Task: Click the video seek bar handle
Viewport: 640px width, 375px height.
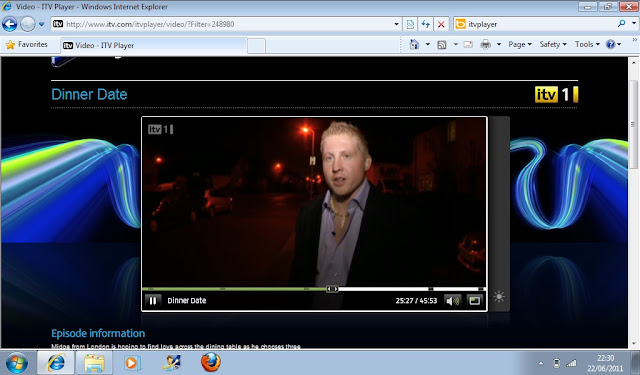Action: click(332, 289)
